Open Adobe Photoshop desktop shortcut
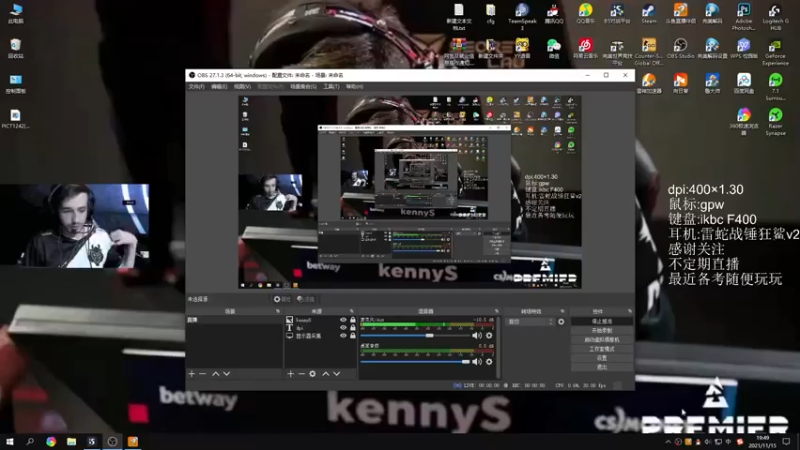This screenshot has width=800, height=450. tap(743, 17)
